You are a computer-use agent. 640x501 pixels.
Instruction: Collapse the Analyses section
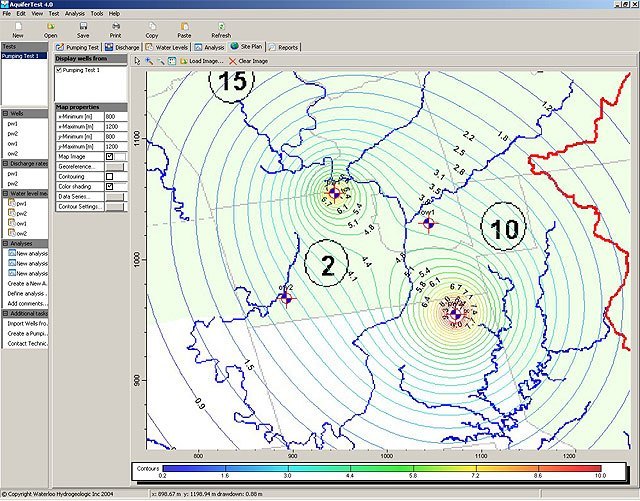[6, 243]
